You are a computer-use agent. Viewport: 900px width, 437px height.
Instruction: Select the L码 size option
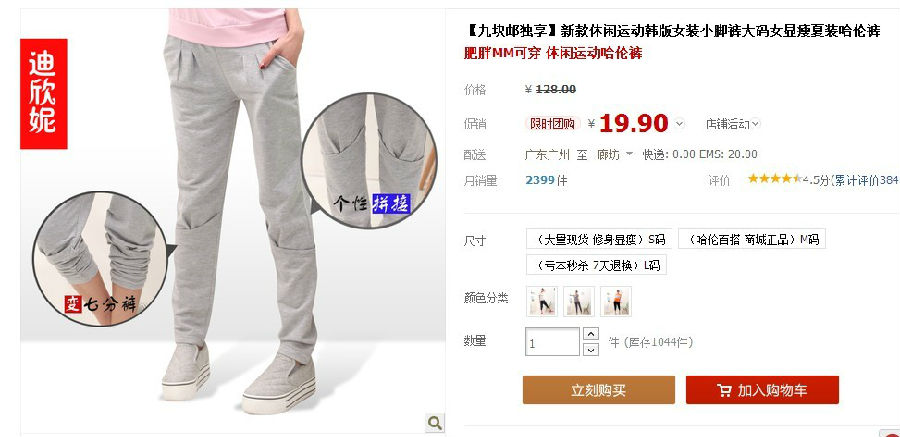point(596,265)
